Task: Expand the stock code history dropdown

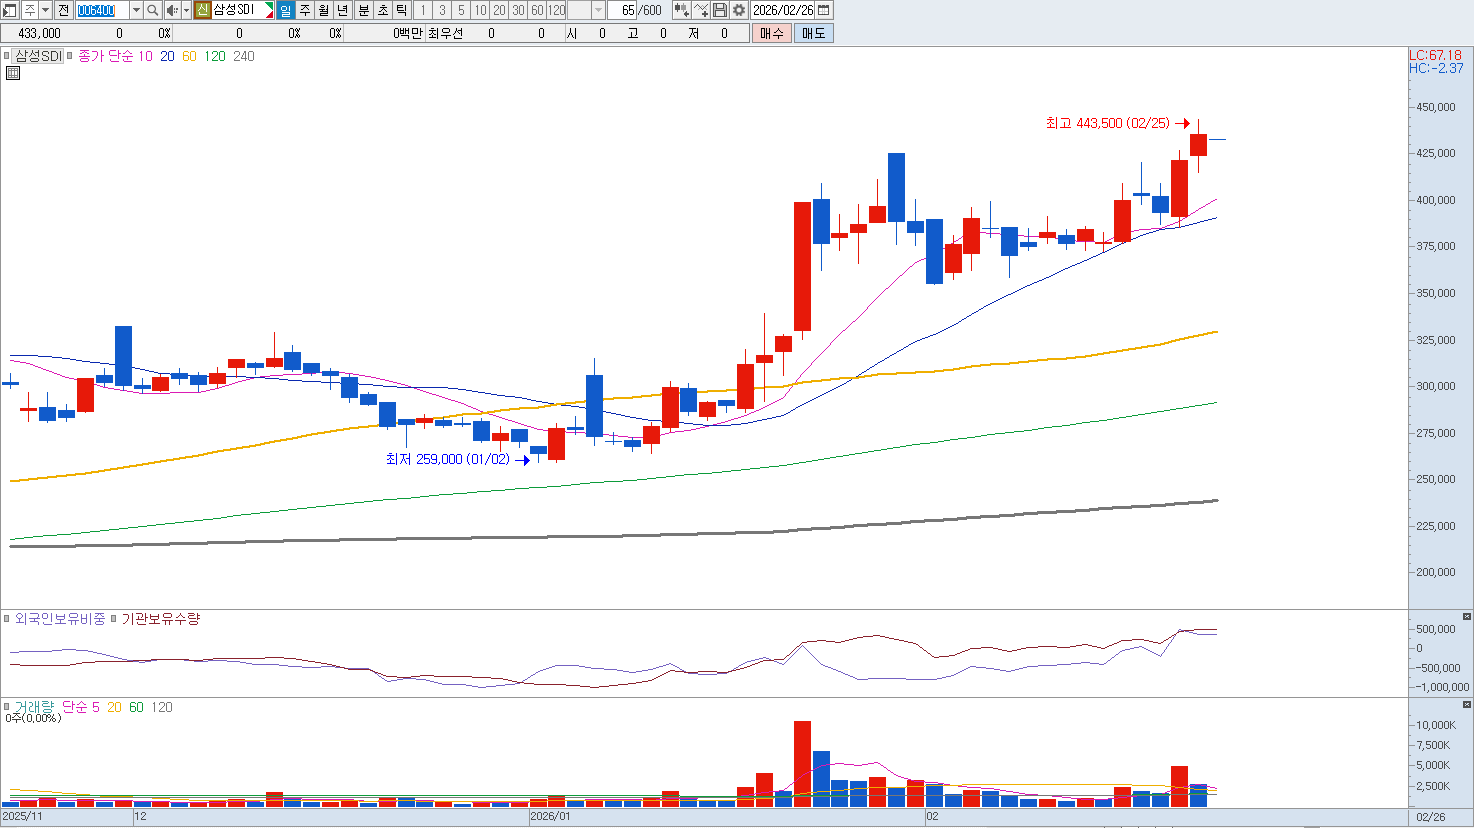Action: tap(136, 10)
